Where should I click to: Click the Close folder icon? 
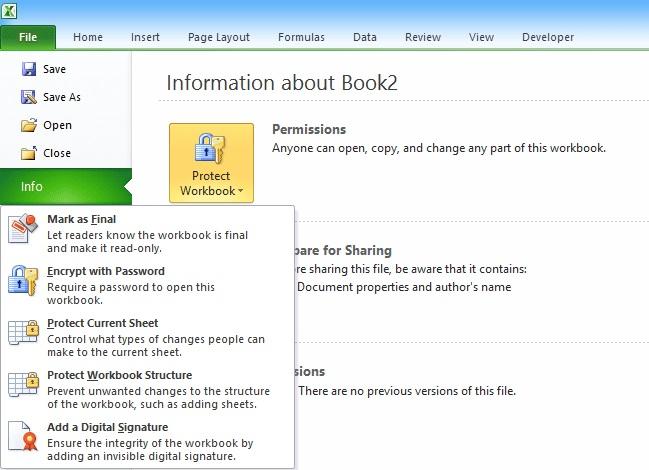tap(29, 153)
